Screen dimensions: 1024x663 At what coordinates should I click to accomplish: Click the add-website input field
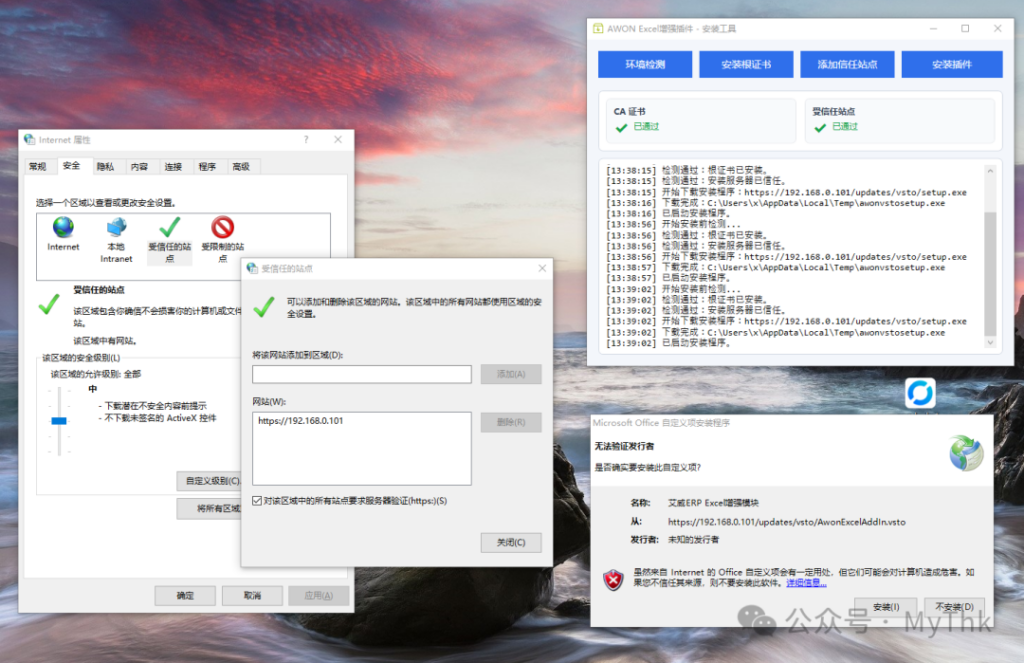tap(362, 374)
